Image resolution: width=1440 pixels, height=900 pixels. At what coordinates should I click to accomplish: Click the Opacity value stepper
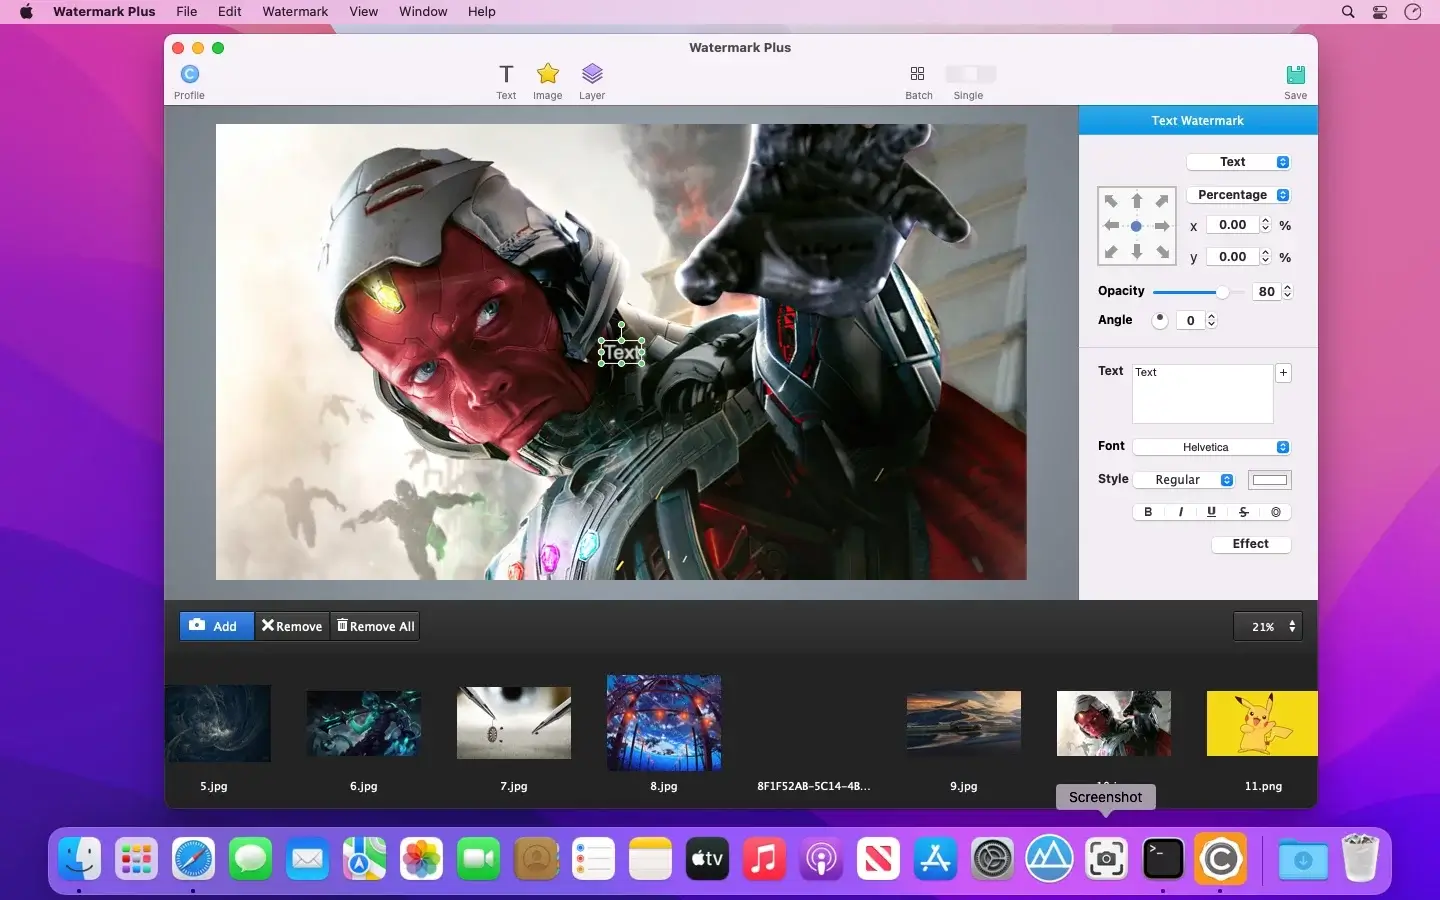(1288, 291)
